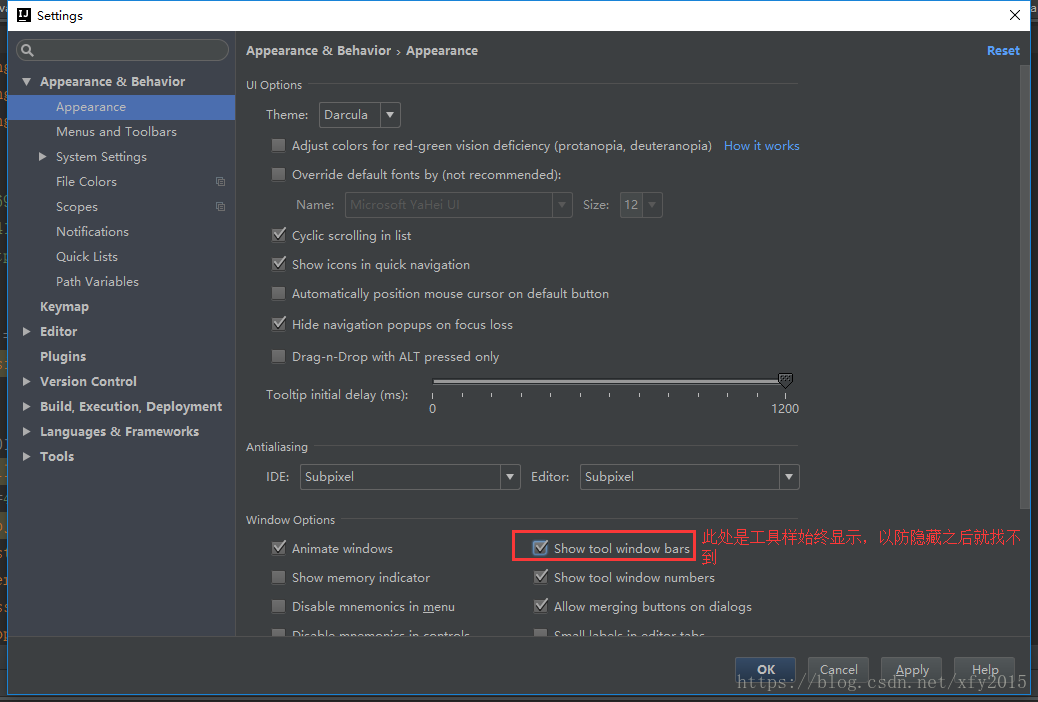Open Scopes settings page
1038x702 pixels.
pos(77,207)
